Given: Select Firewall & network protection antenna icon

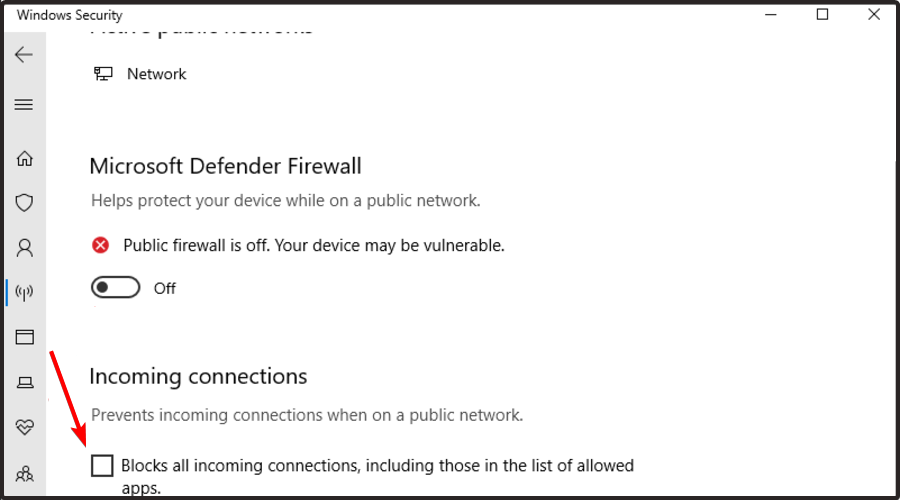Looking at the screenshot, I should 24,292.
